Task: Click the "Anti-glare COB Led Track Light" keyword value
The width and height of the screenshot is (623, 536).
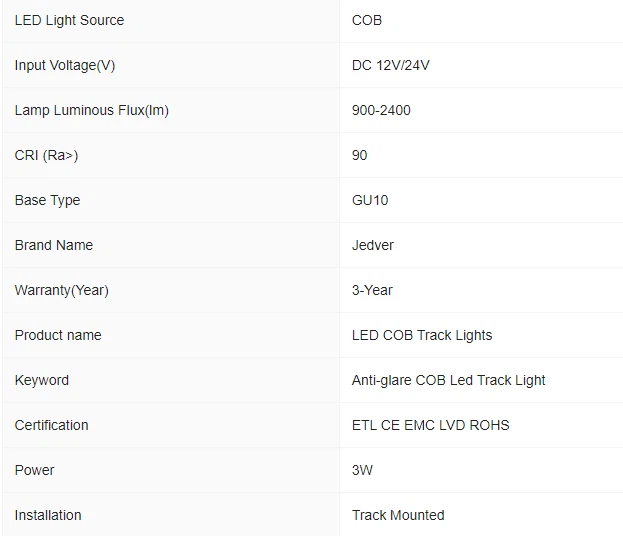Action: point(449,380)
